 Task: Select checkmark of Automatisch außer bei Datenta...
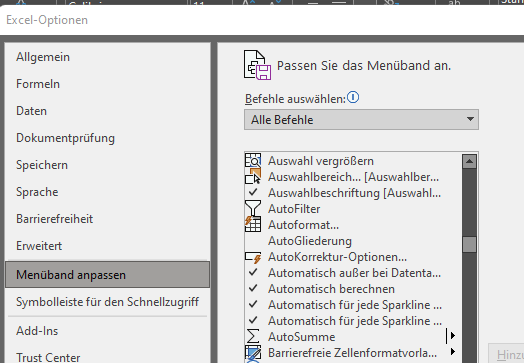(x=253, y=272)
